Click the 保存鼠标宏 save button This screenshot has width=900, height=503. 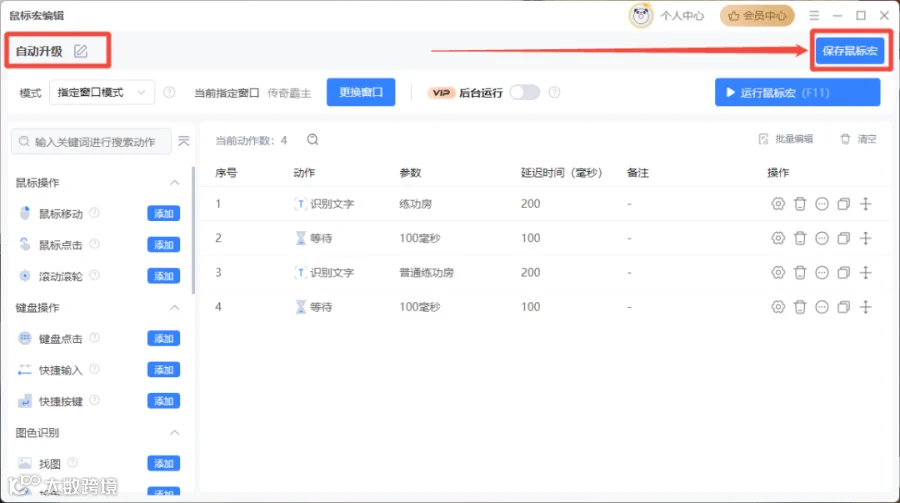[850, 51]
